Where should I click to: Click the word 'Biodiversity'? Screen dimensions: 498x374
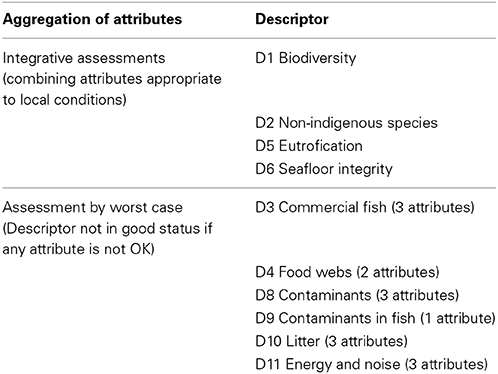(x=317, y=58)
